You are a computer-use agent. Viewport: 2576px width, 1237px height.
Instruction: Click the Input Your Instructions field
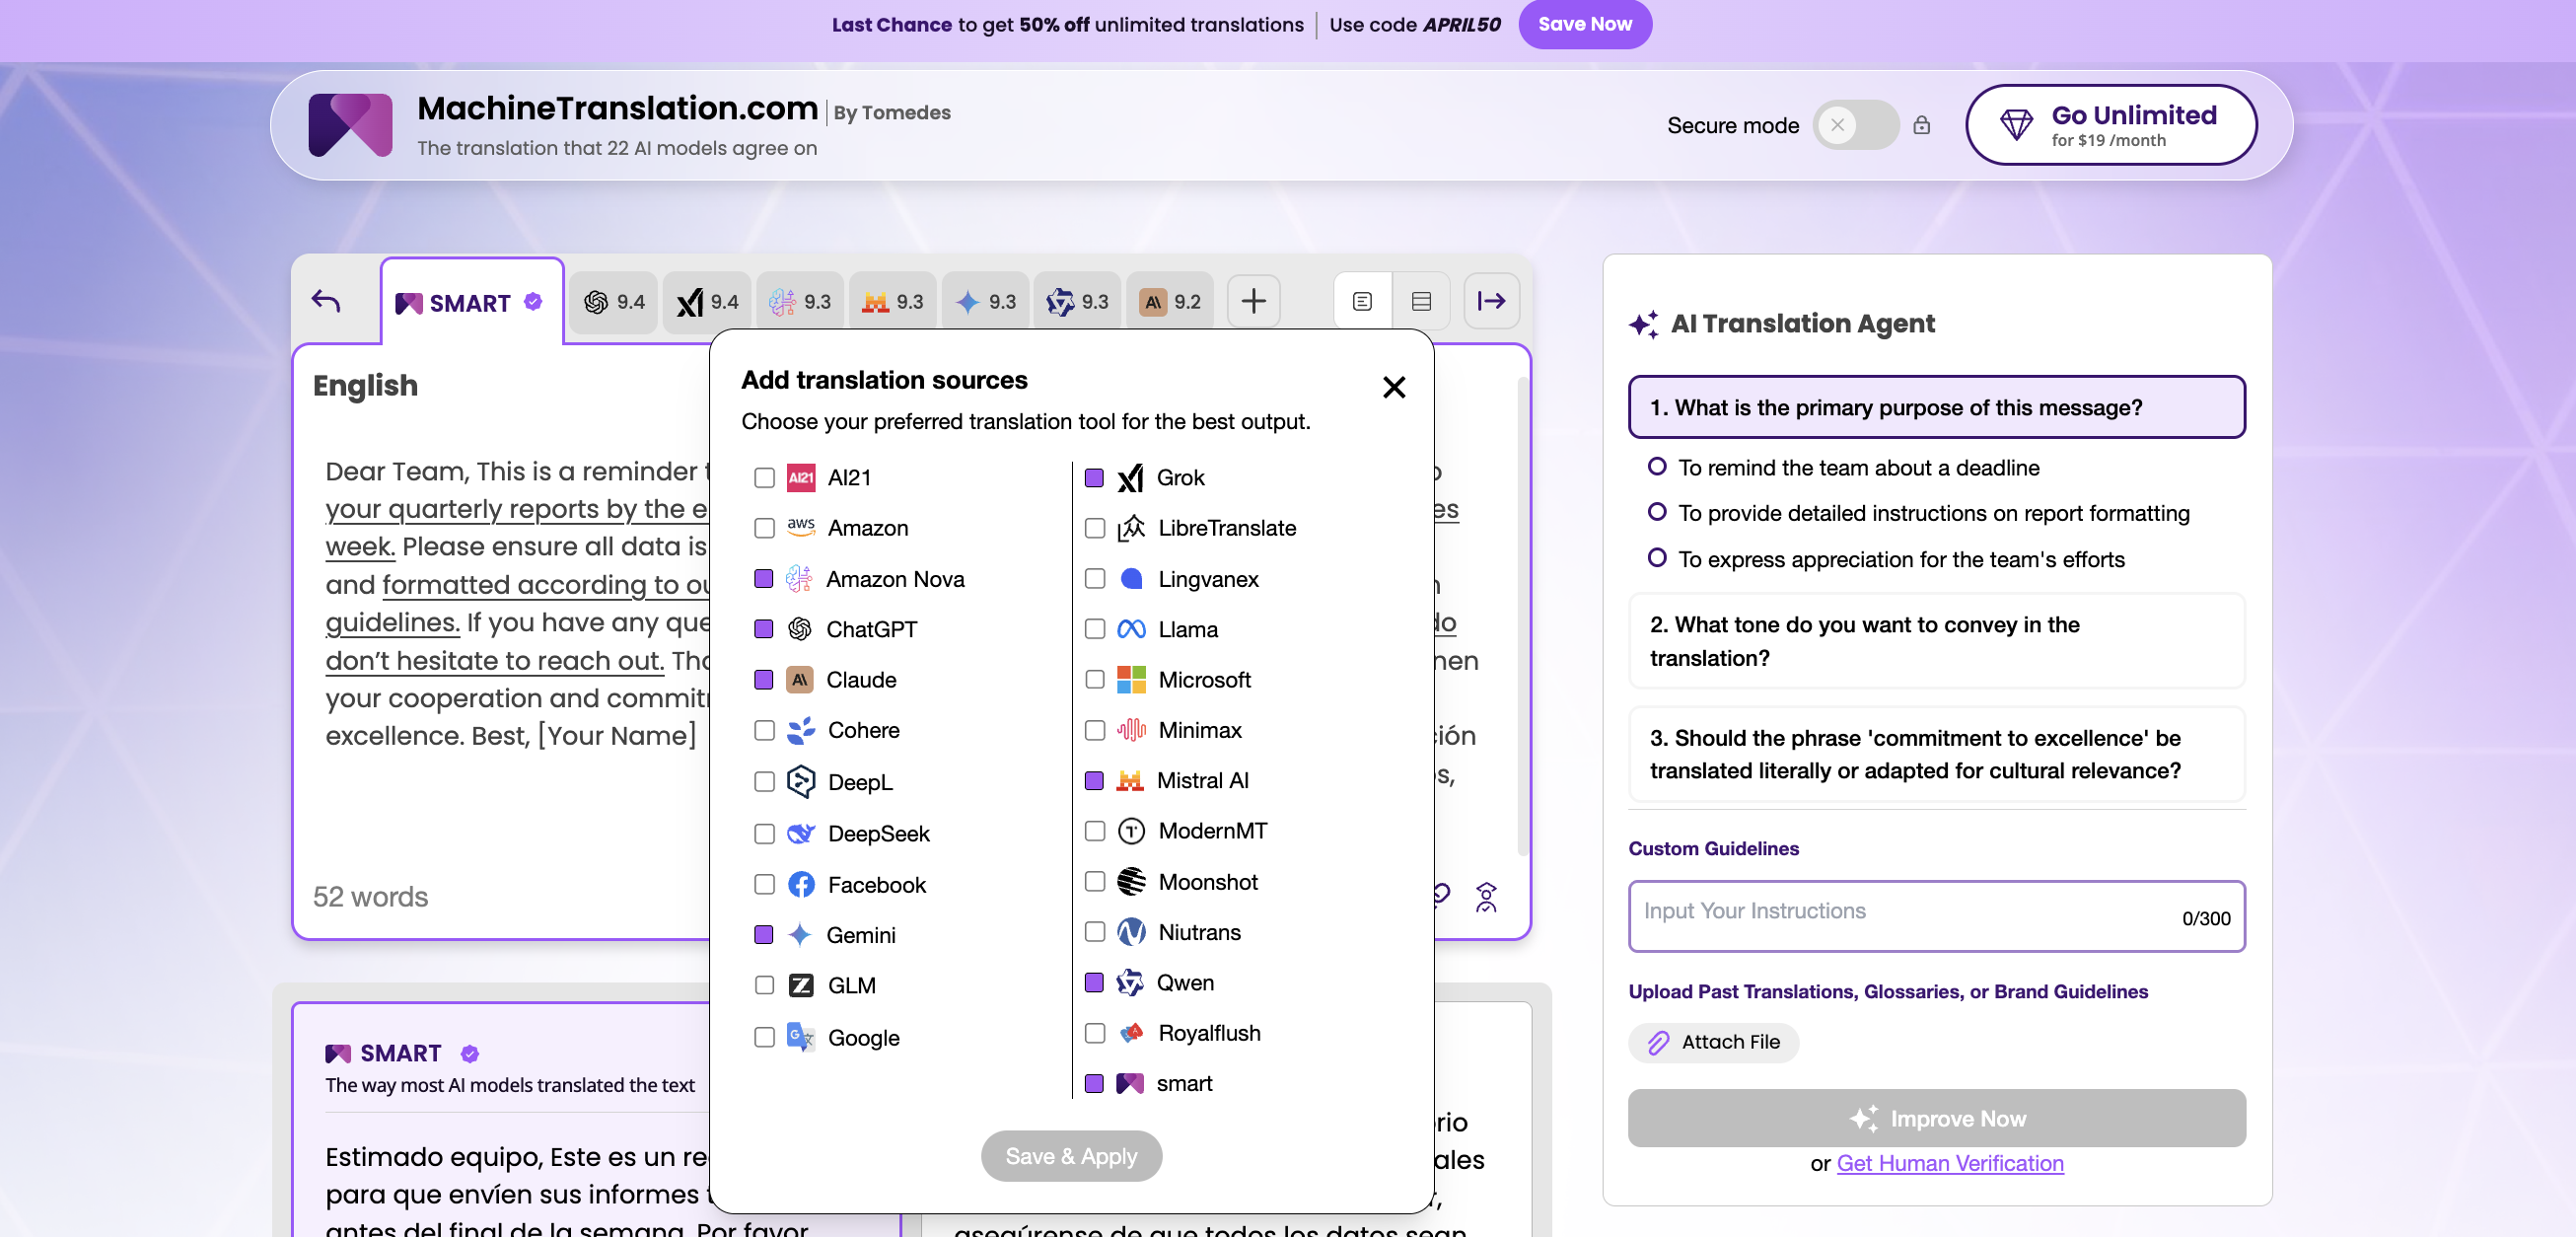tap(1900, 915)
